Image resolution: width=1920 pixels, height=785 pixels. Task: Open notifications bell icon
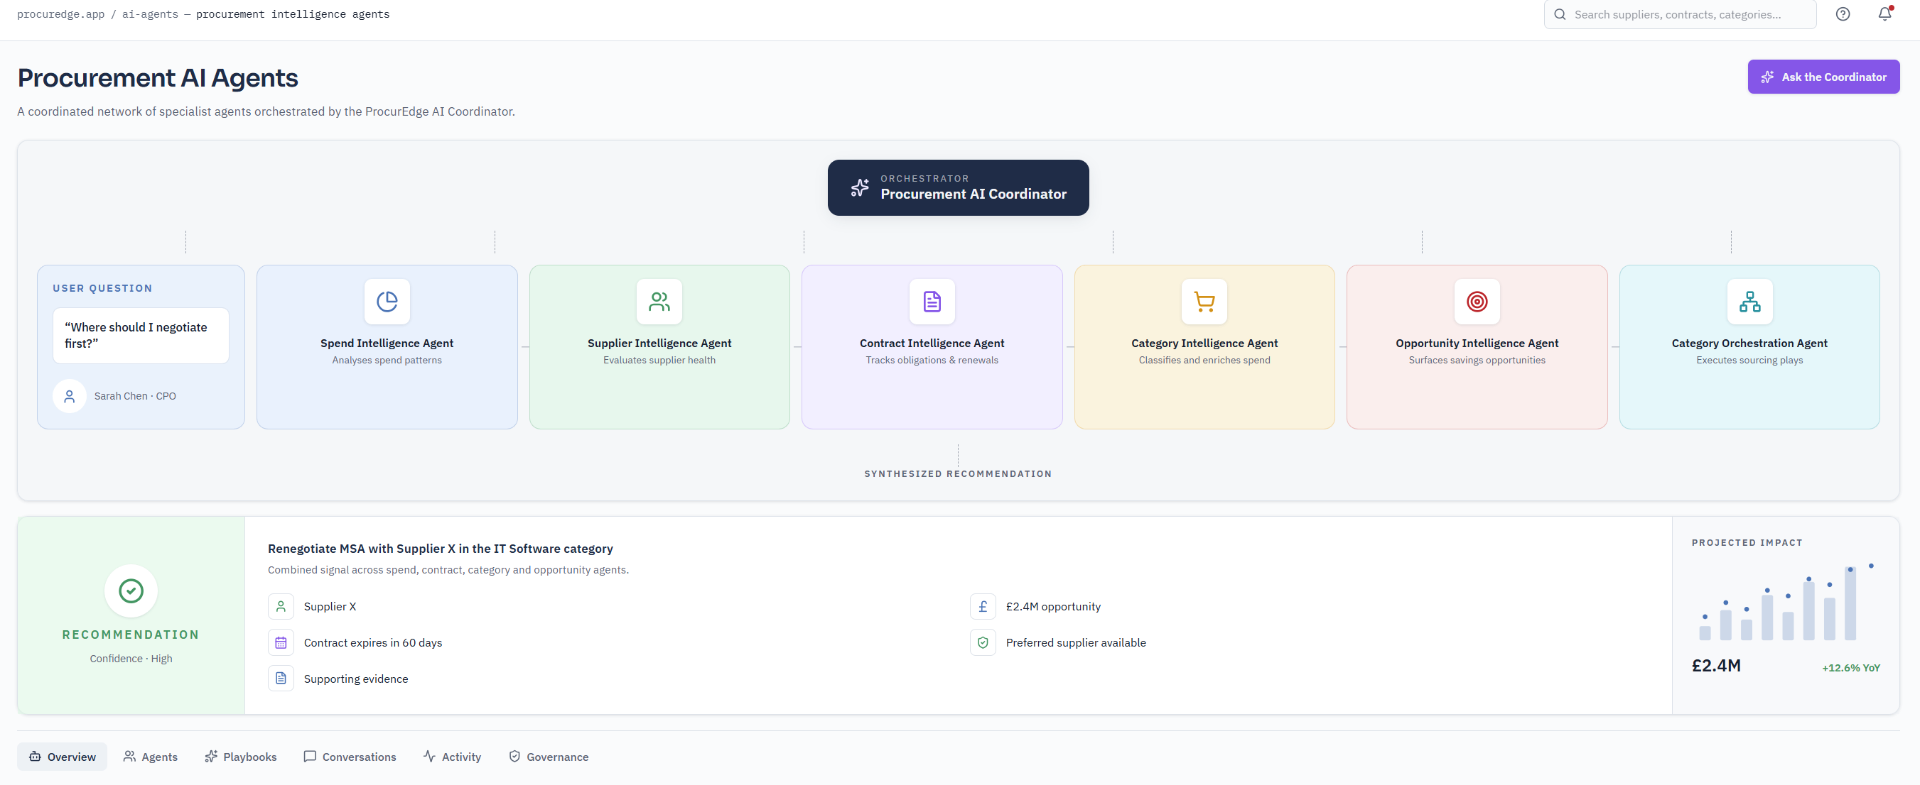(x=1885, y=14)
